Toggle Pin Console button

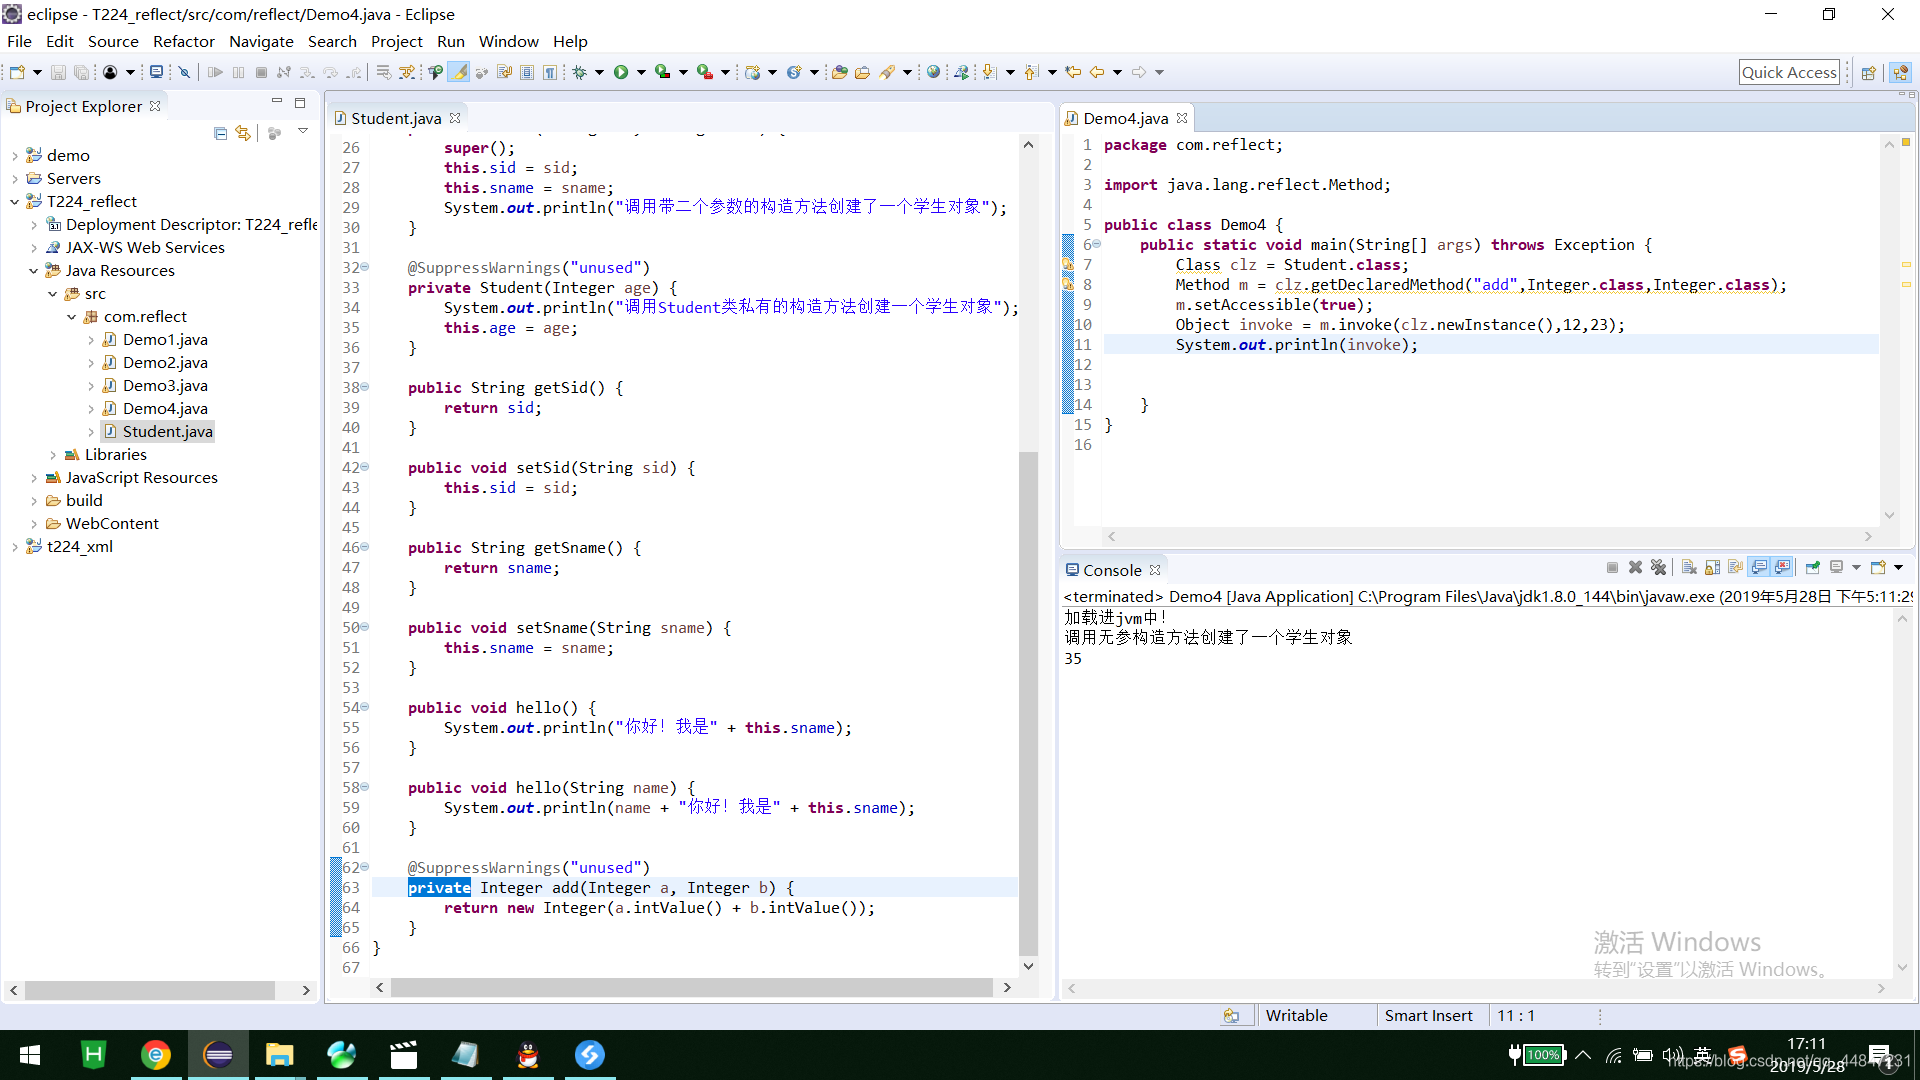(1812, 568)
